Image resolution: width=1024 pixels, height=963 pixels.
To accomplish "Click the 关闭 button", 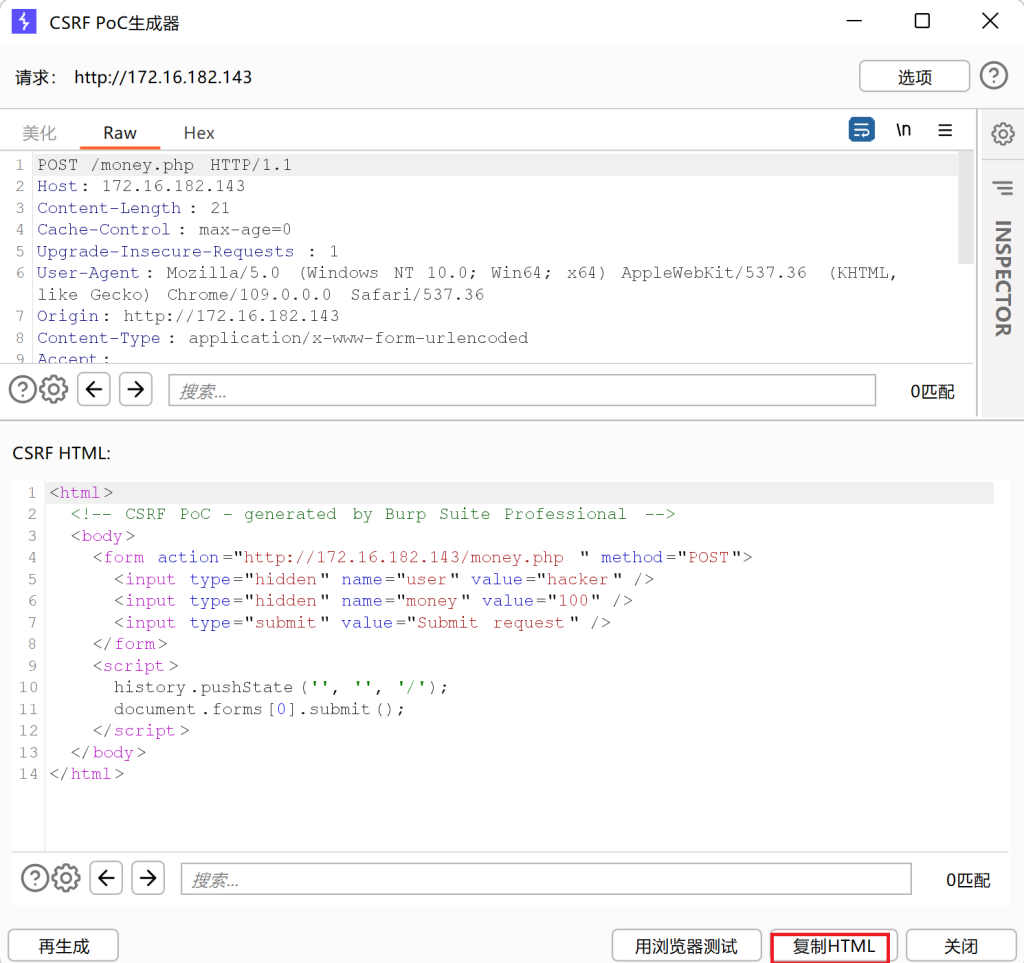I will (961, 945).
